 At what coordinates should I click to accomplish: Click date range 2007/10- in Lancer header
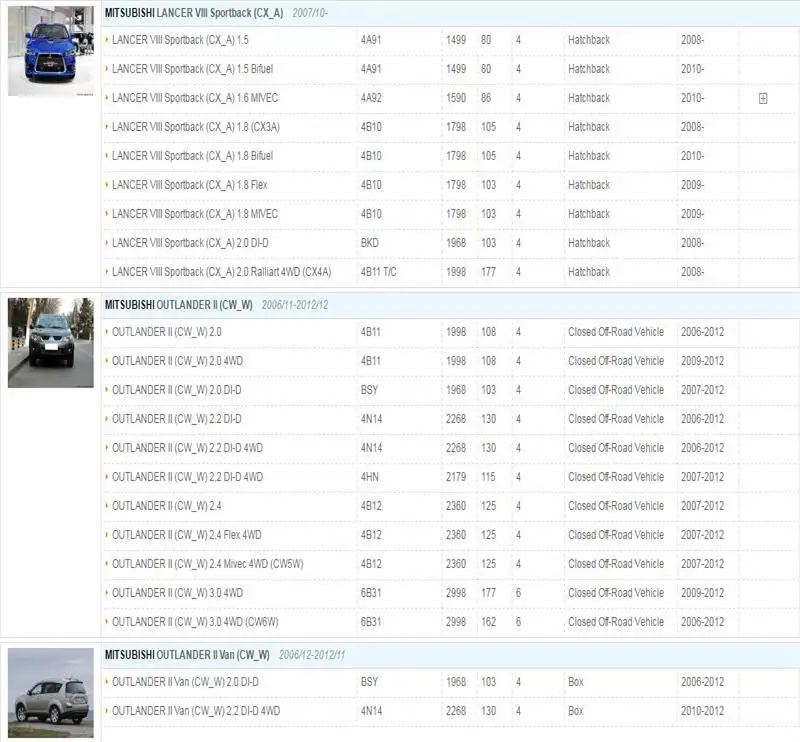click(310, 13)
